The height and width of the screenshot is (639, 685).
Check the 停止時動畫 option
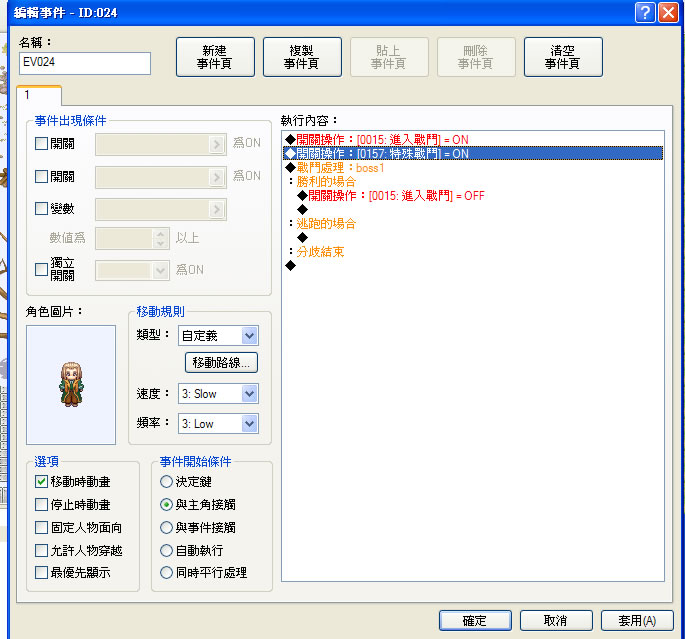point(41,504)
